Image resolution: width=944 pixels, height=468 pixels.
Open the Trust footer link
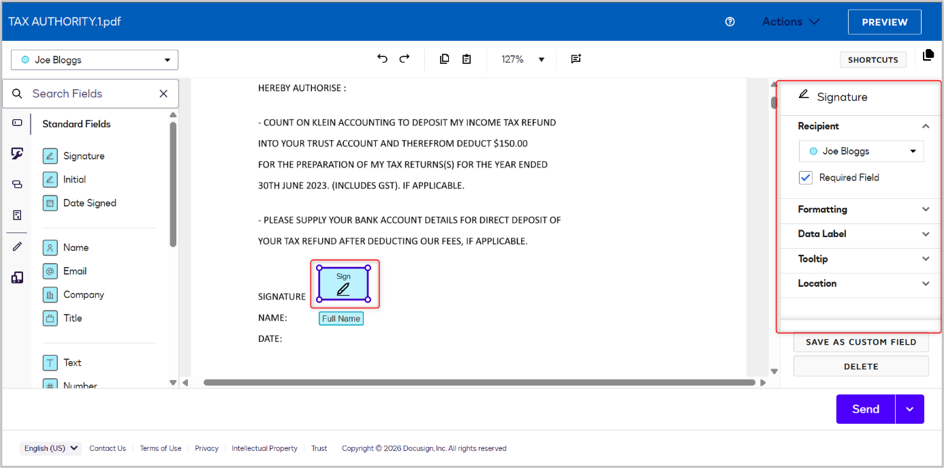pos(319,448)
